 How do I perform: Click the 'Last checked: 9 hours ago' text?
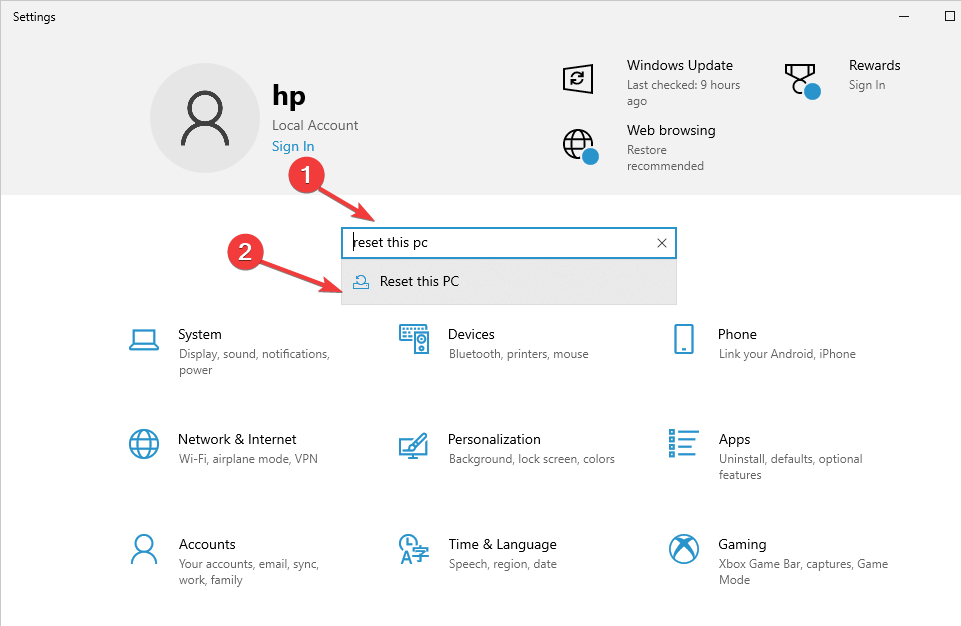coord(683,93)
